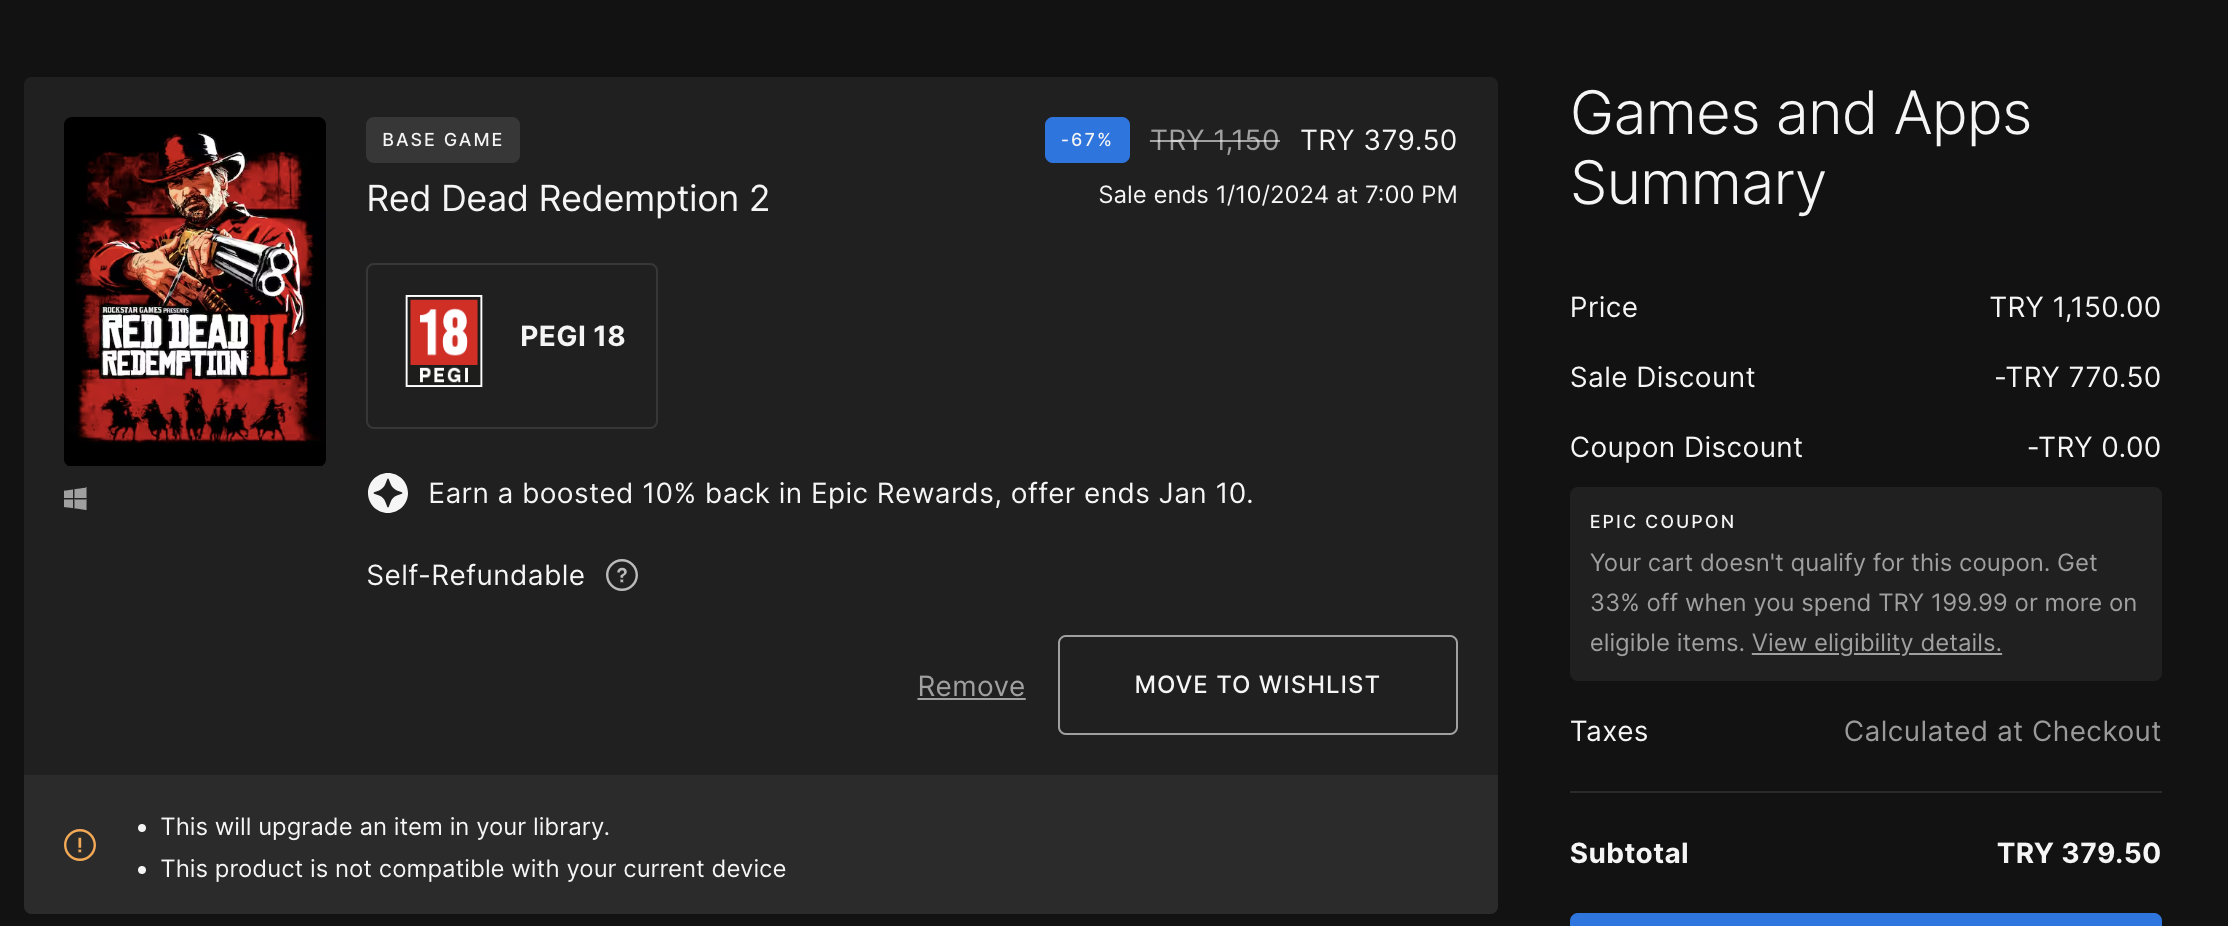Click the orange warning exclamation icon
Image resolution: width=2228 pixels, height=926 pixels.
click(x=80, y=845)
